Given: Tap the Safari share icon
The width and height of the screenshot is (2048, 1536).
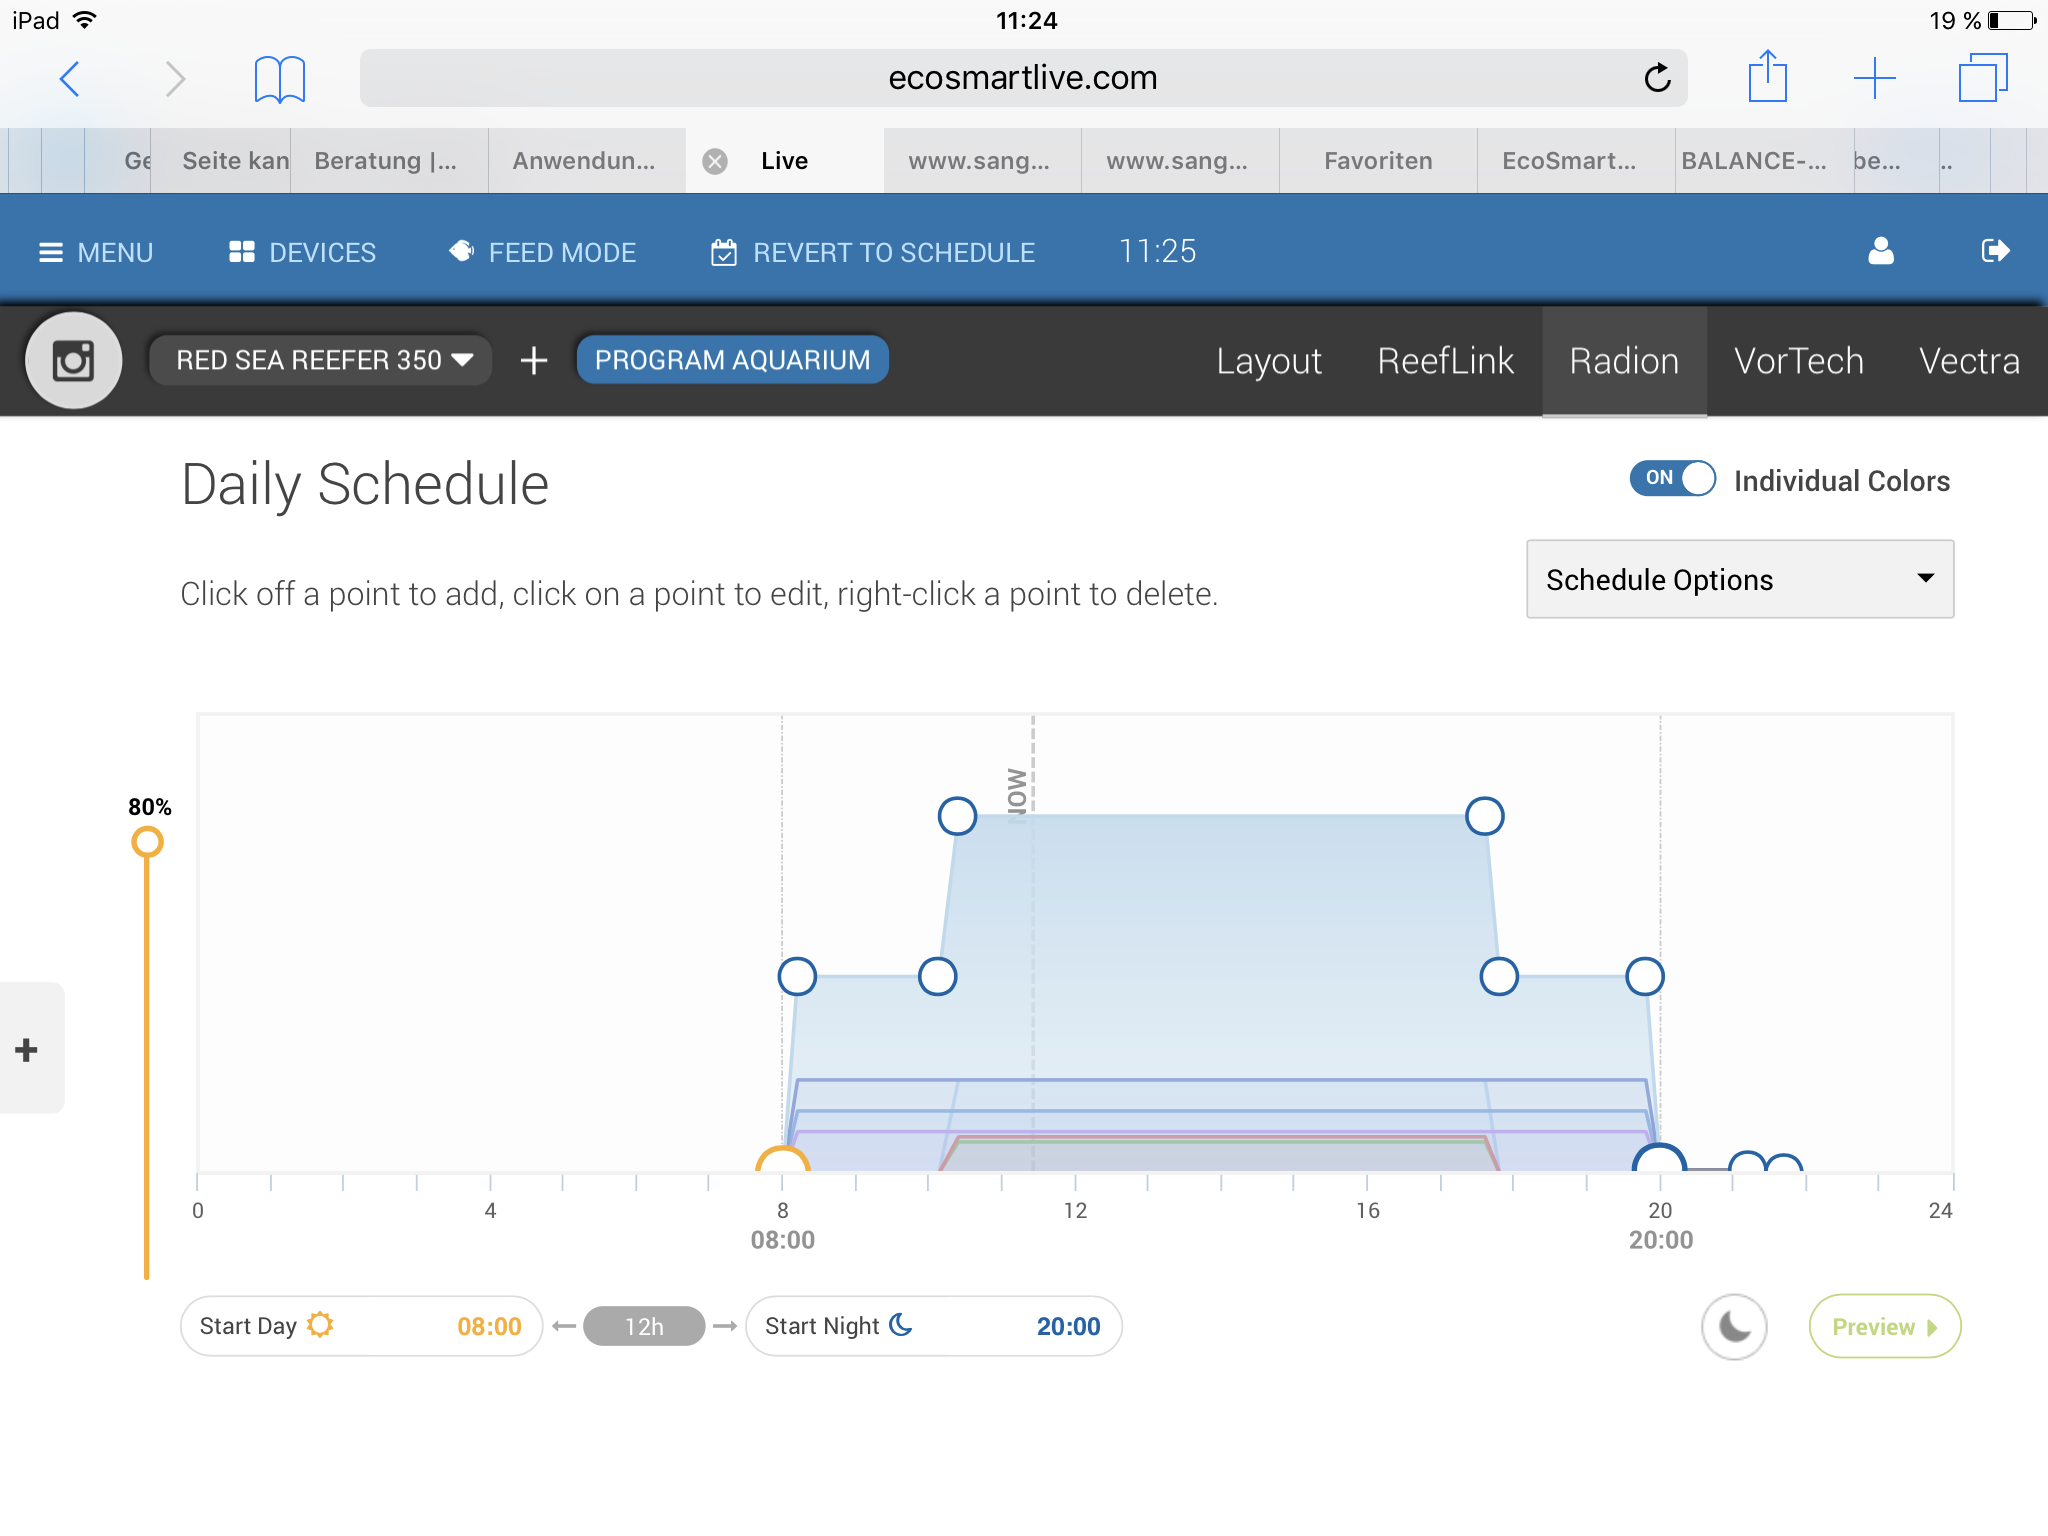Looking at the screenshot, I should click(1767, 78).
